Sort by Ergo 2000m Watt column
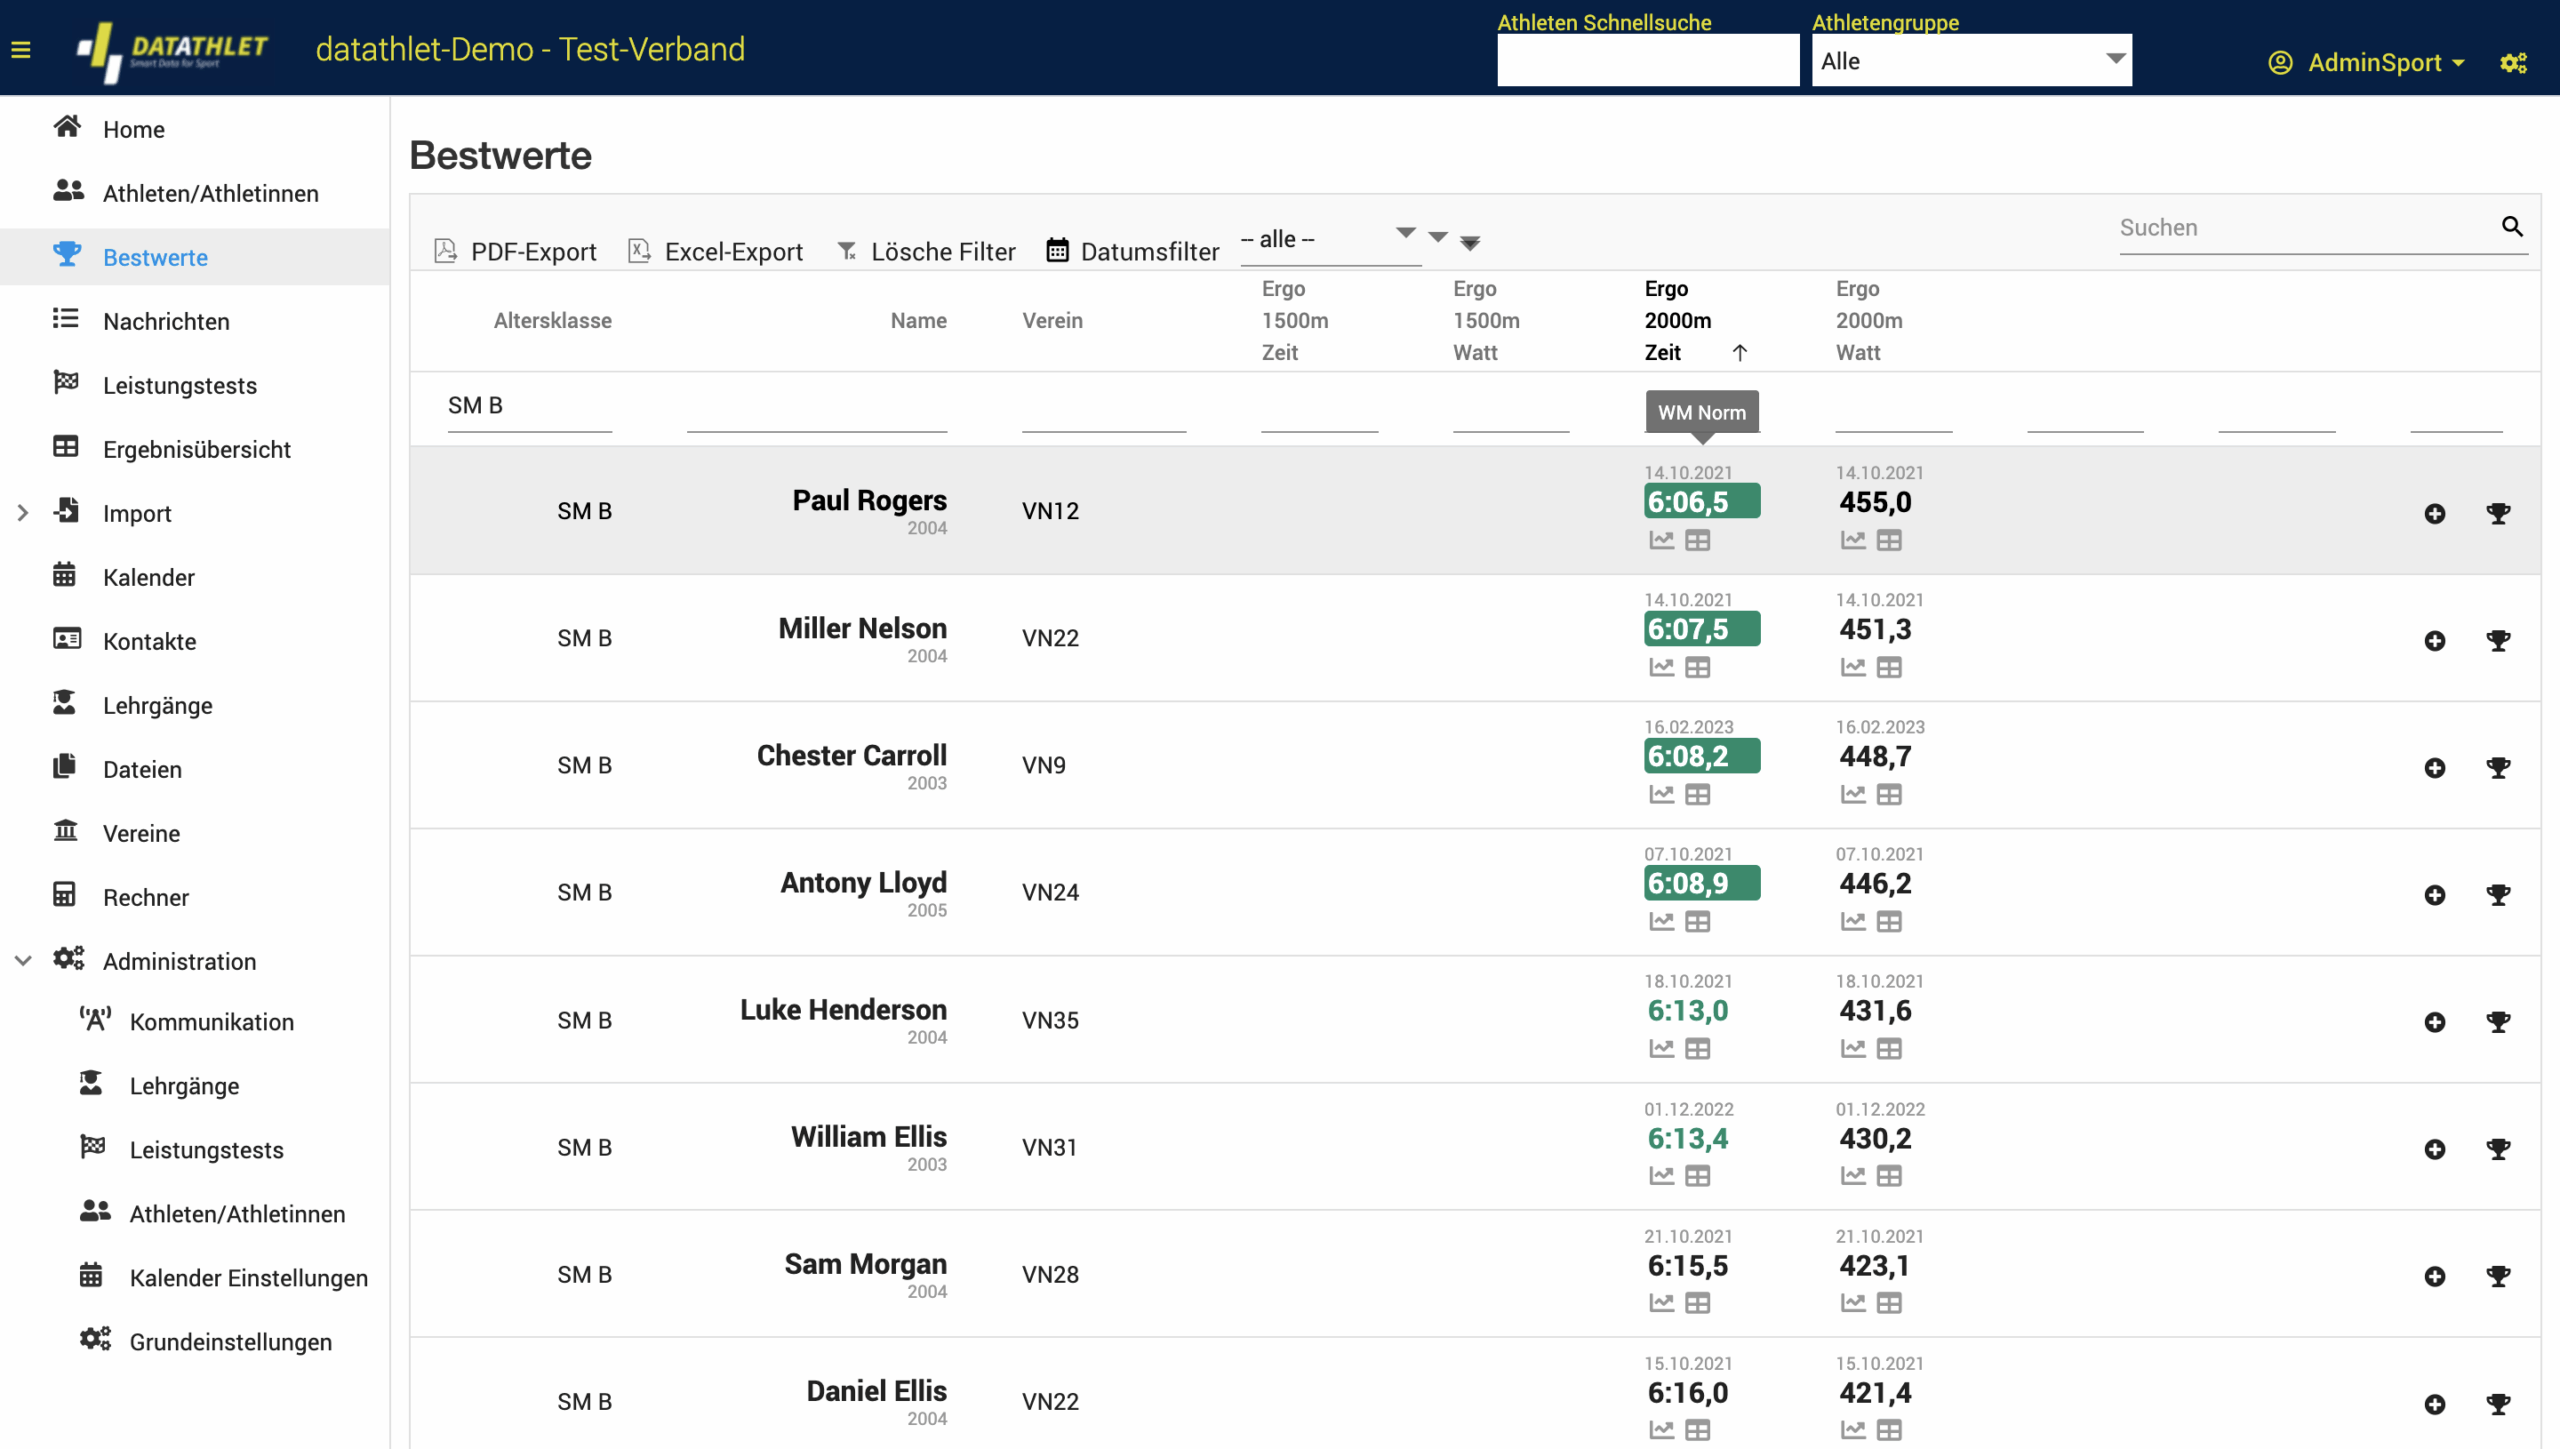The height and width of the screenshot is (1449, 2560). click(1869, 321)
